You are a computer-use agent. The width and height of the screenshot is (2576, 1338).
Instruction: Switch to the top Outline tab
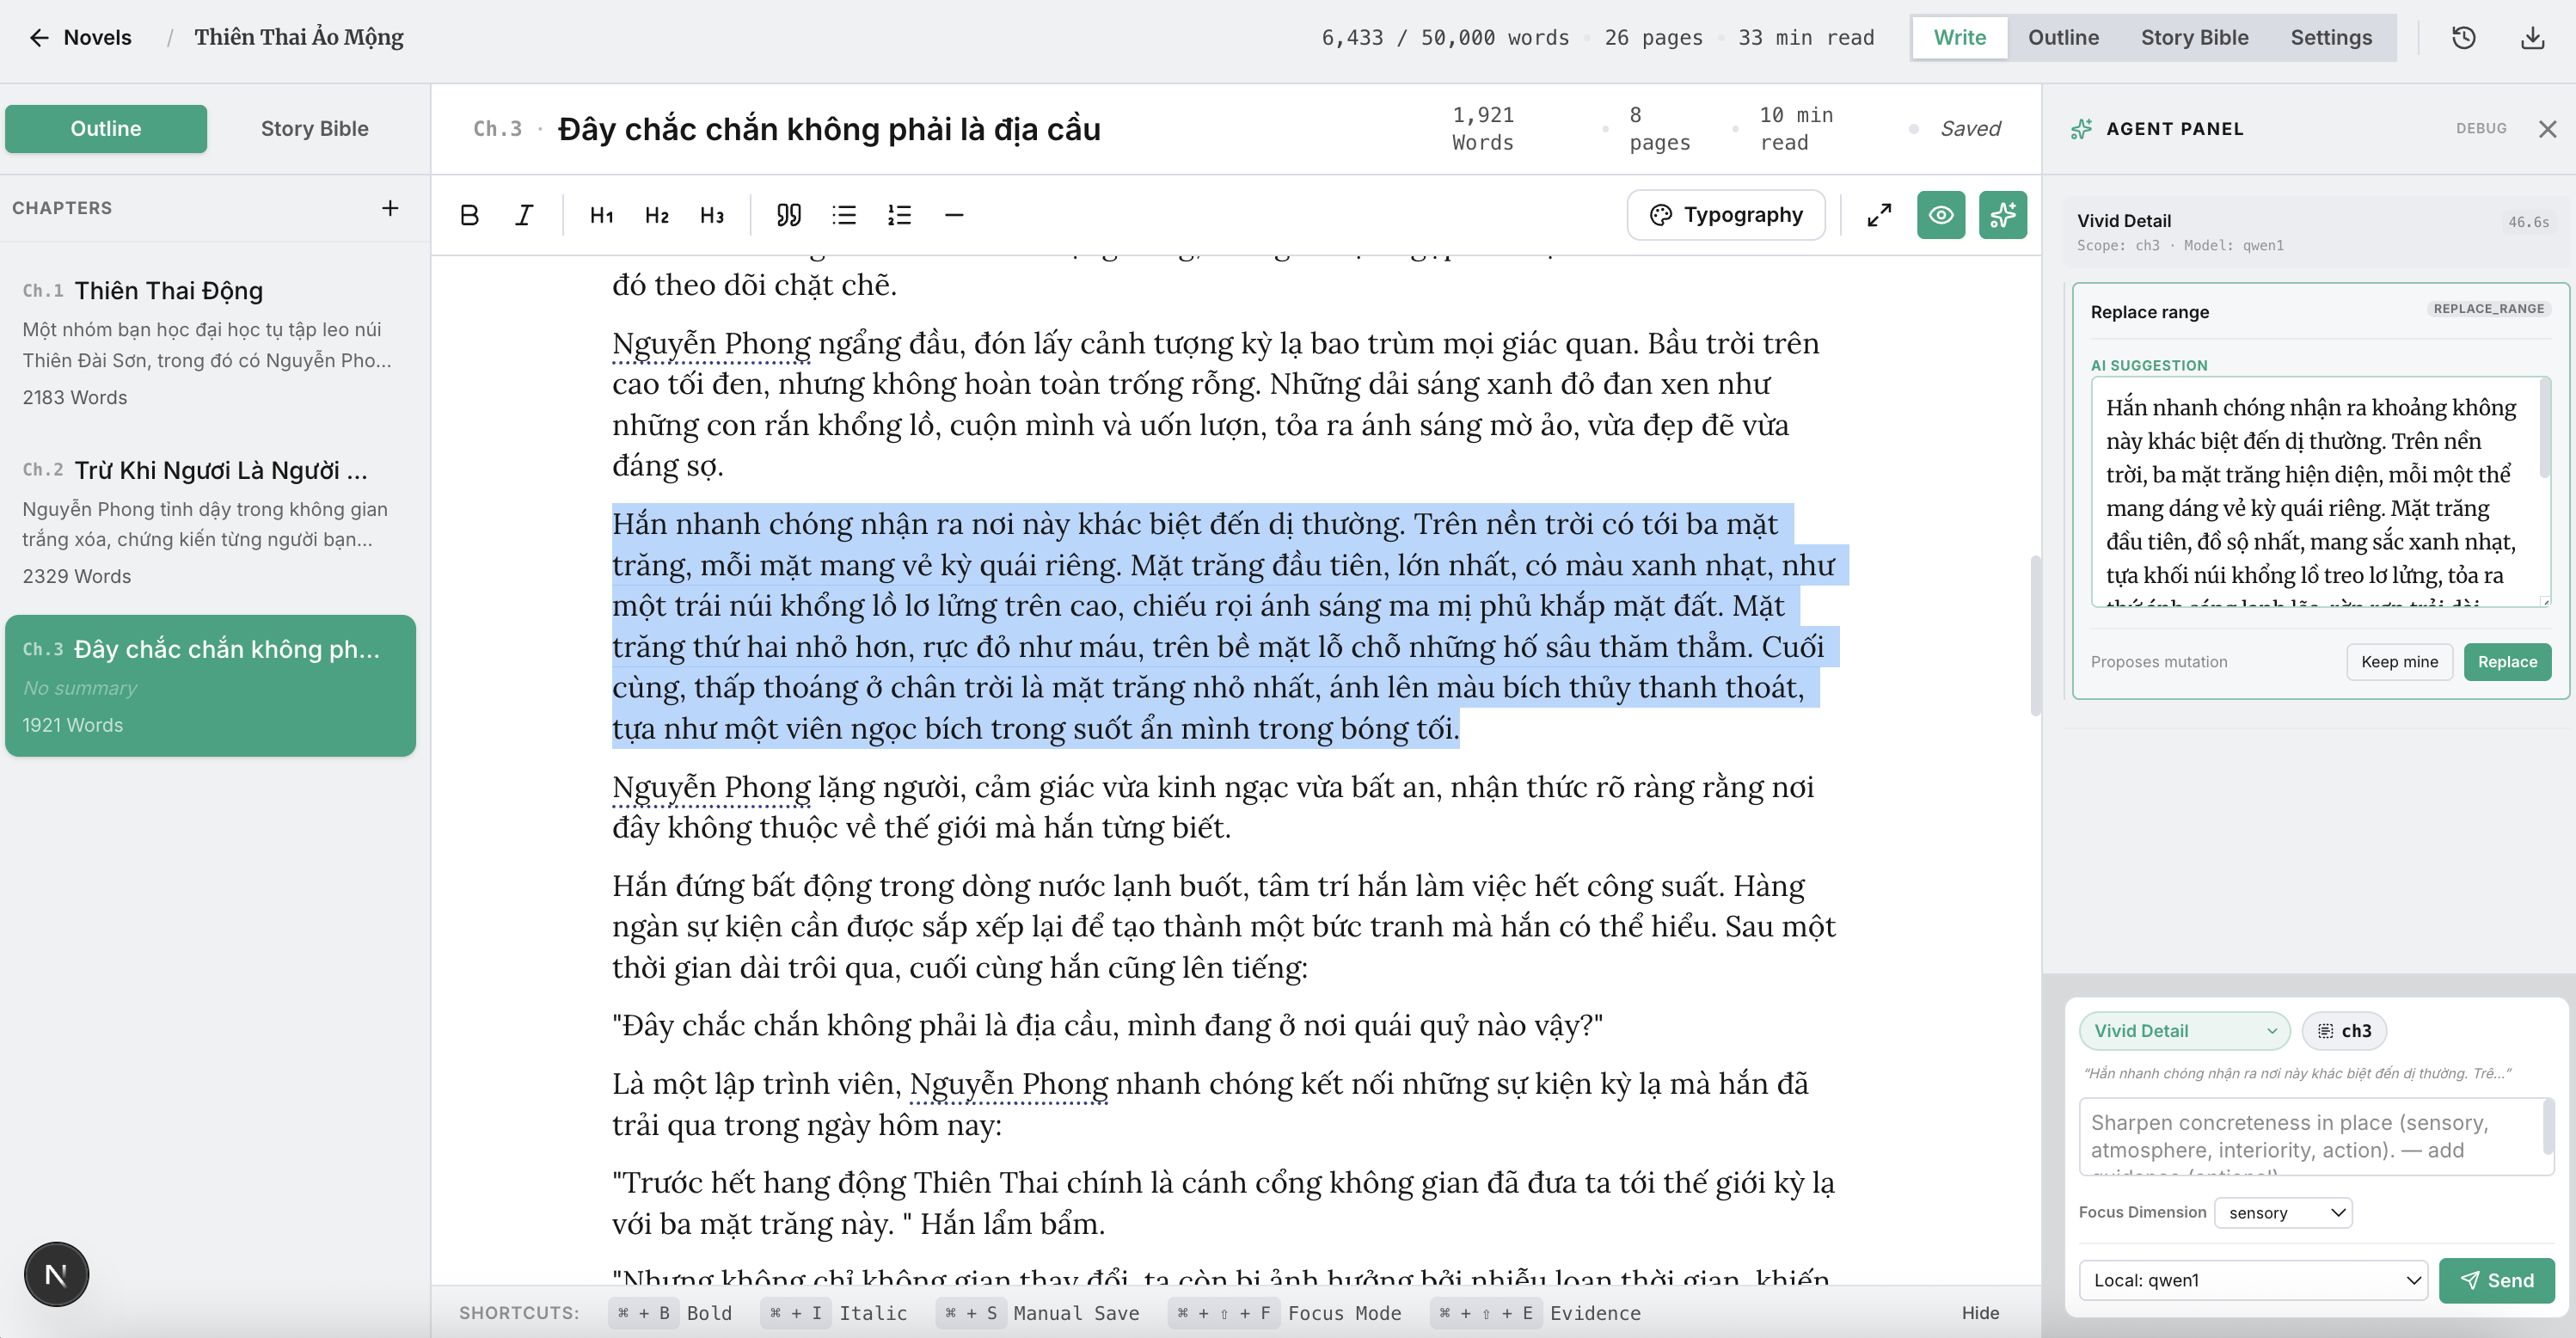tap(2063, 38)
